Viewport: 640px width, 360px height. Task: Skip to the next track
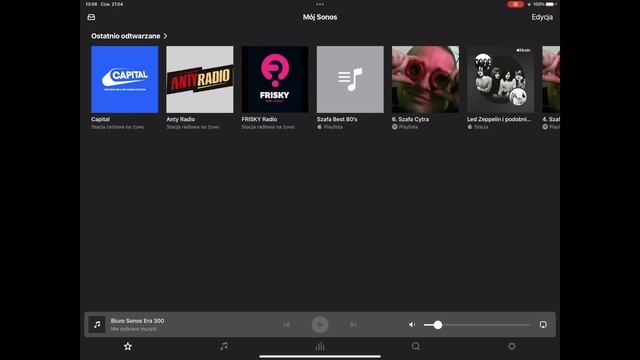353,324
